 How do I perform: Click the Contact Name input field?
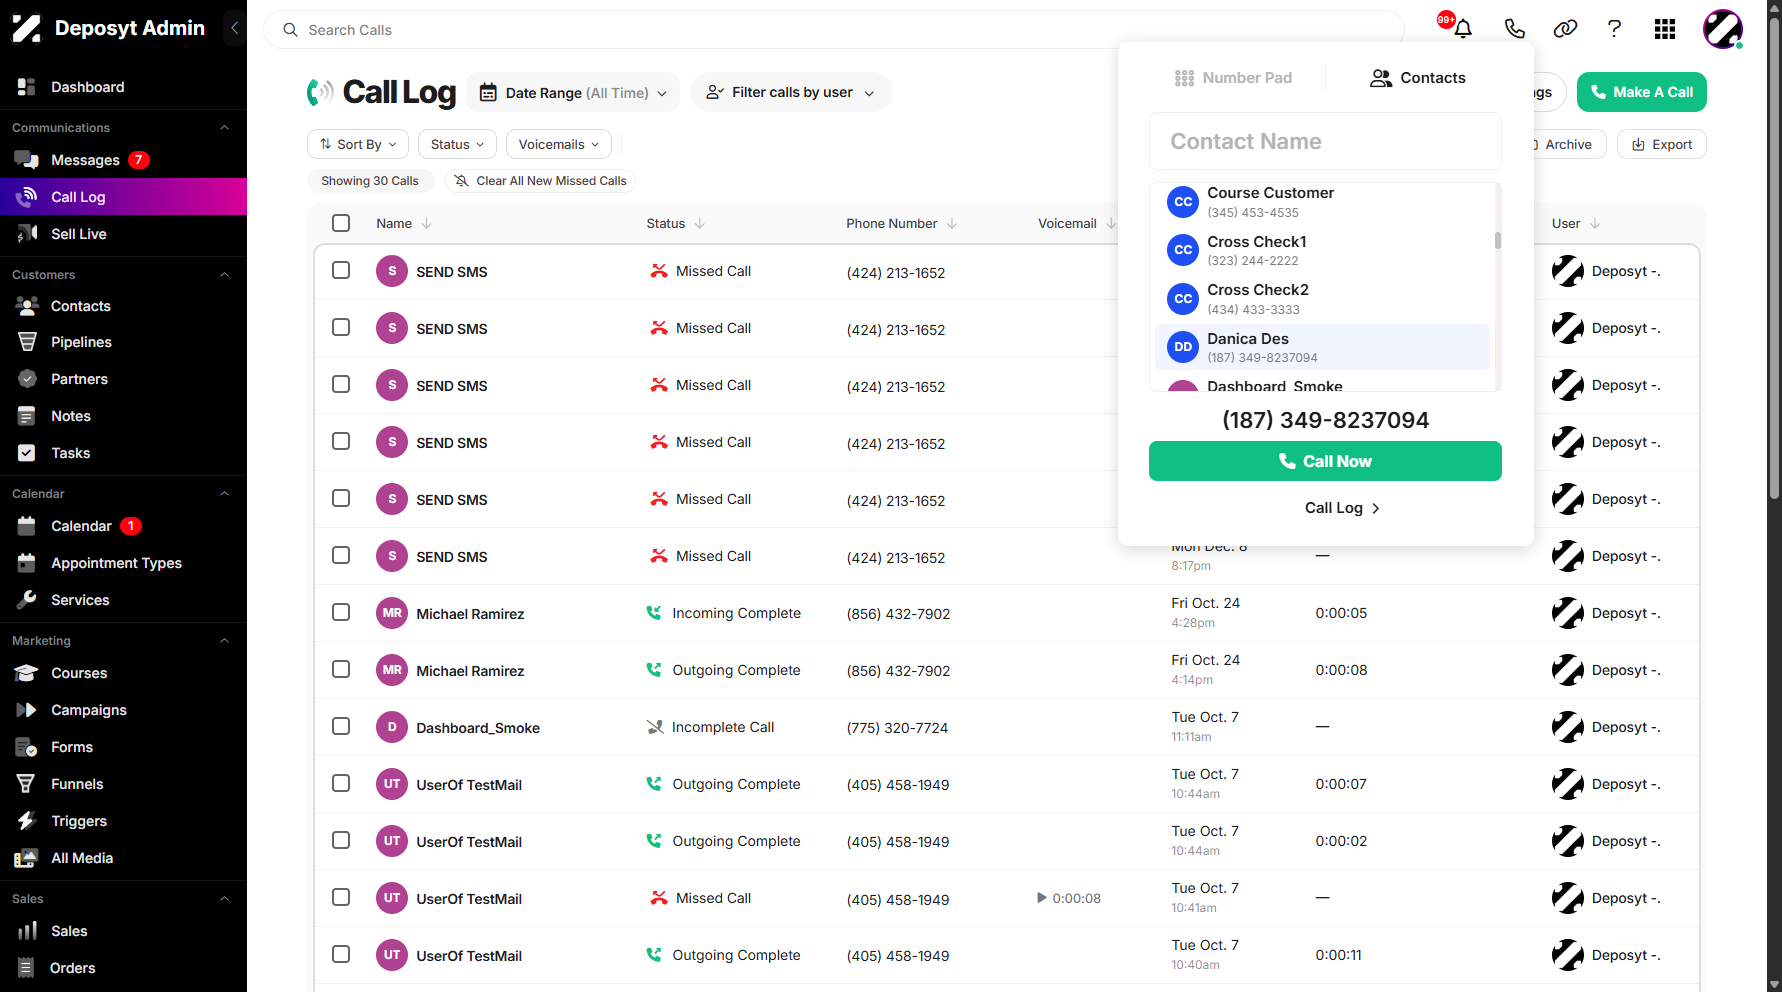click(x=1325, y=141)
